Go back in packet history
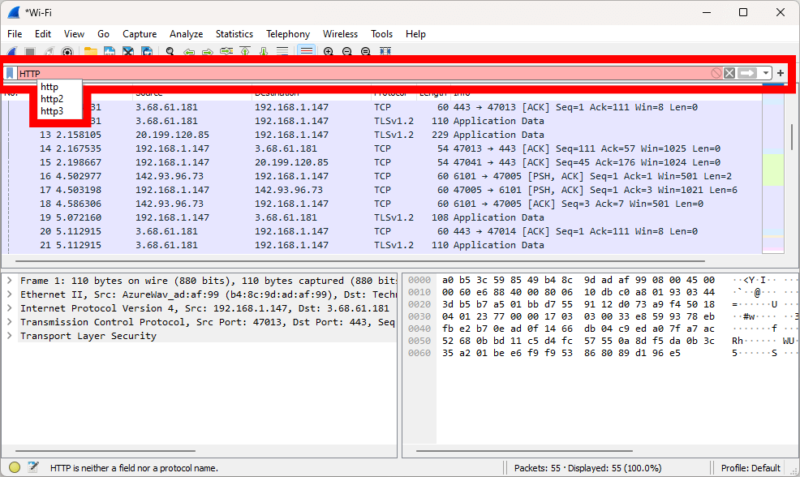The width and height of the screenshot is (800, 477). pyautogui.click(x=189, y=52)
